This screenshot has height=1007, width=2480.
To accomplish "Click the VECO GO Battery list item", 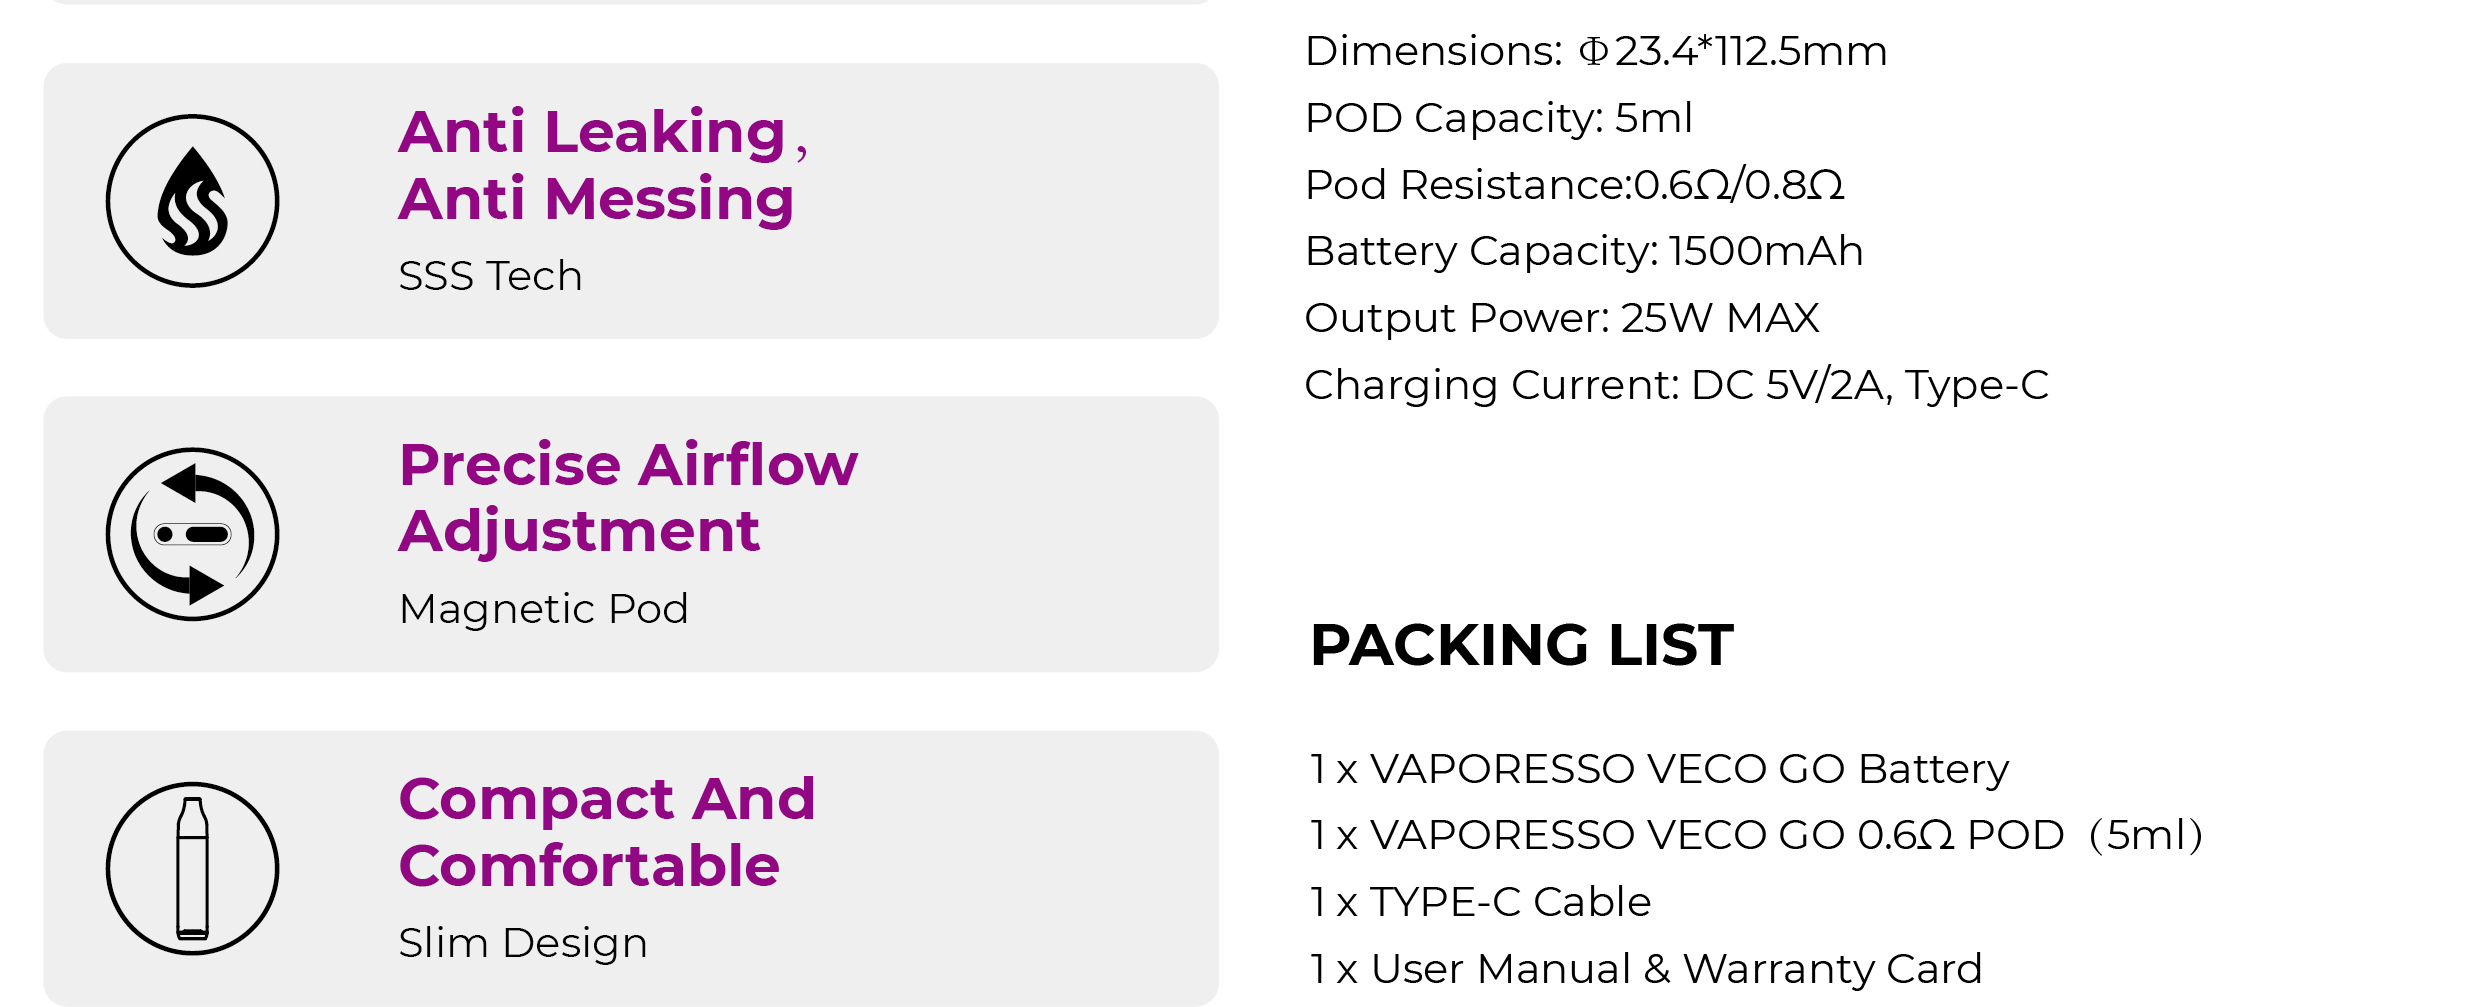I will point(1659,769).
